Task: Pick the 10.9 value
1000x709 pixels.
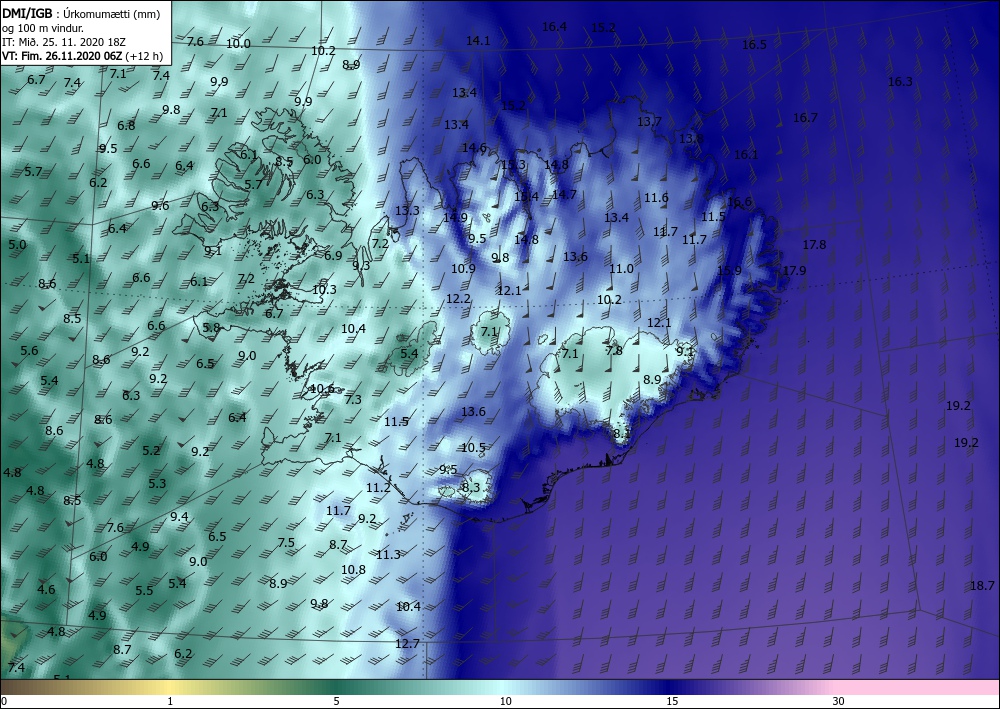Action: tap(463, 268)
